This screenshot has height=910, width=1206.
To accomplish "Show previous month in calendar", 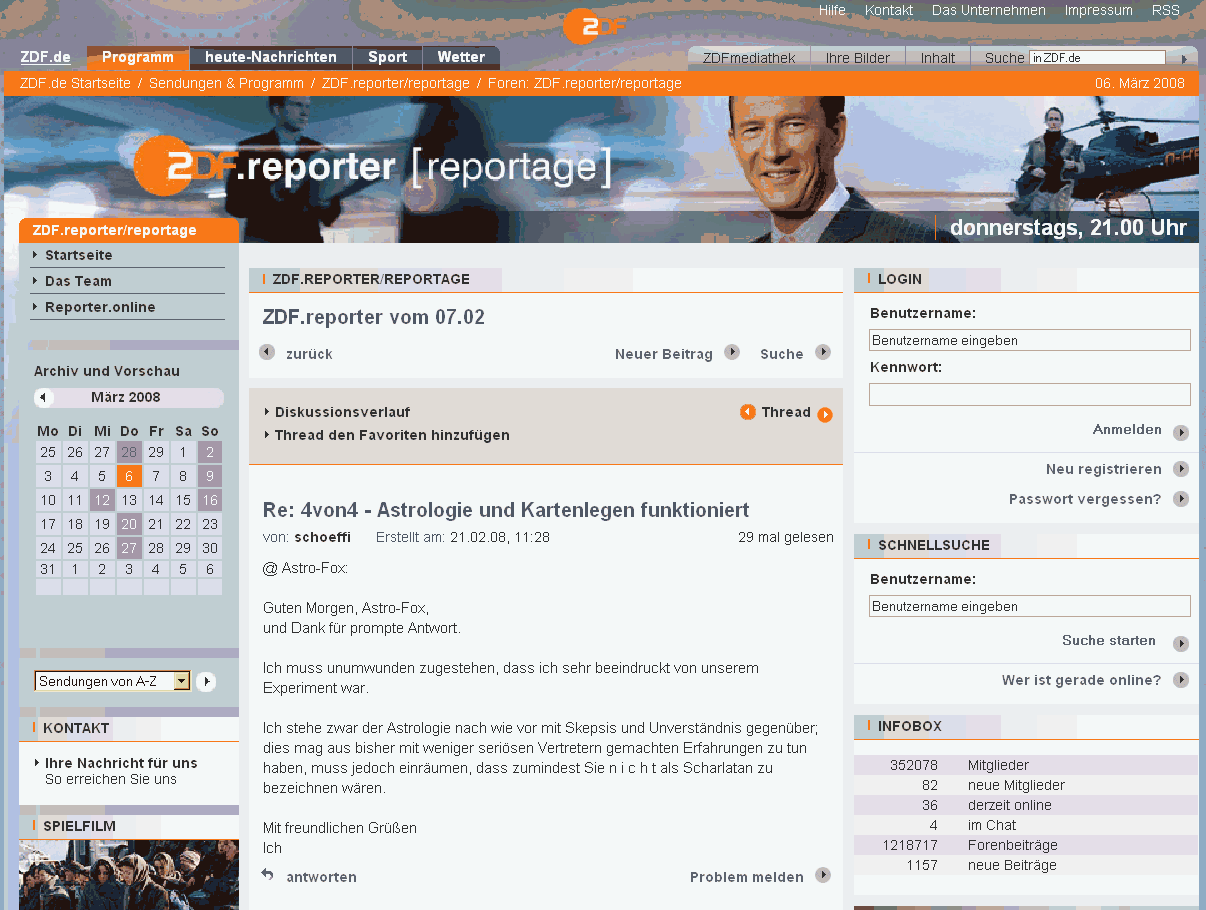I will click(43, 398).
